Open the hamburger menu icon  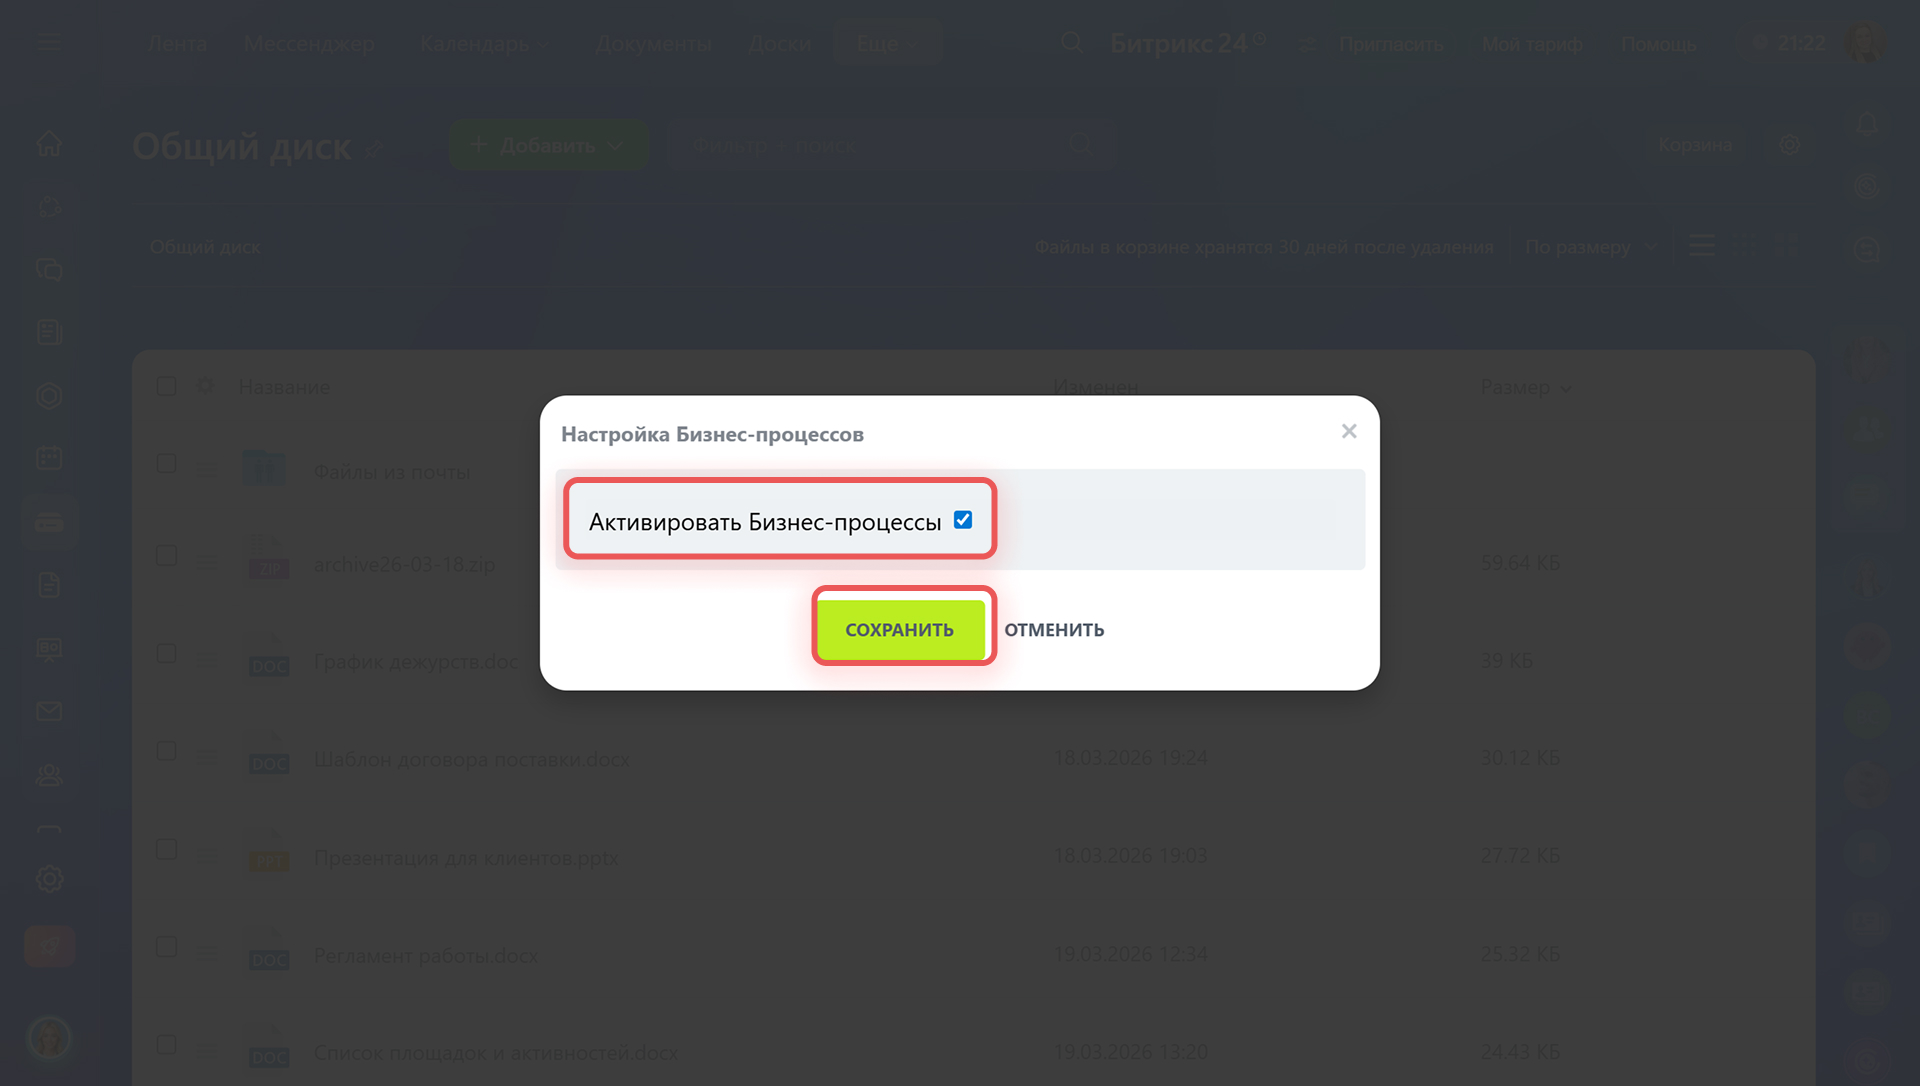48,43
